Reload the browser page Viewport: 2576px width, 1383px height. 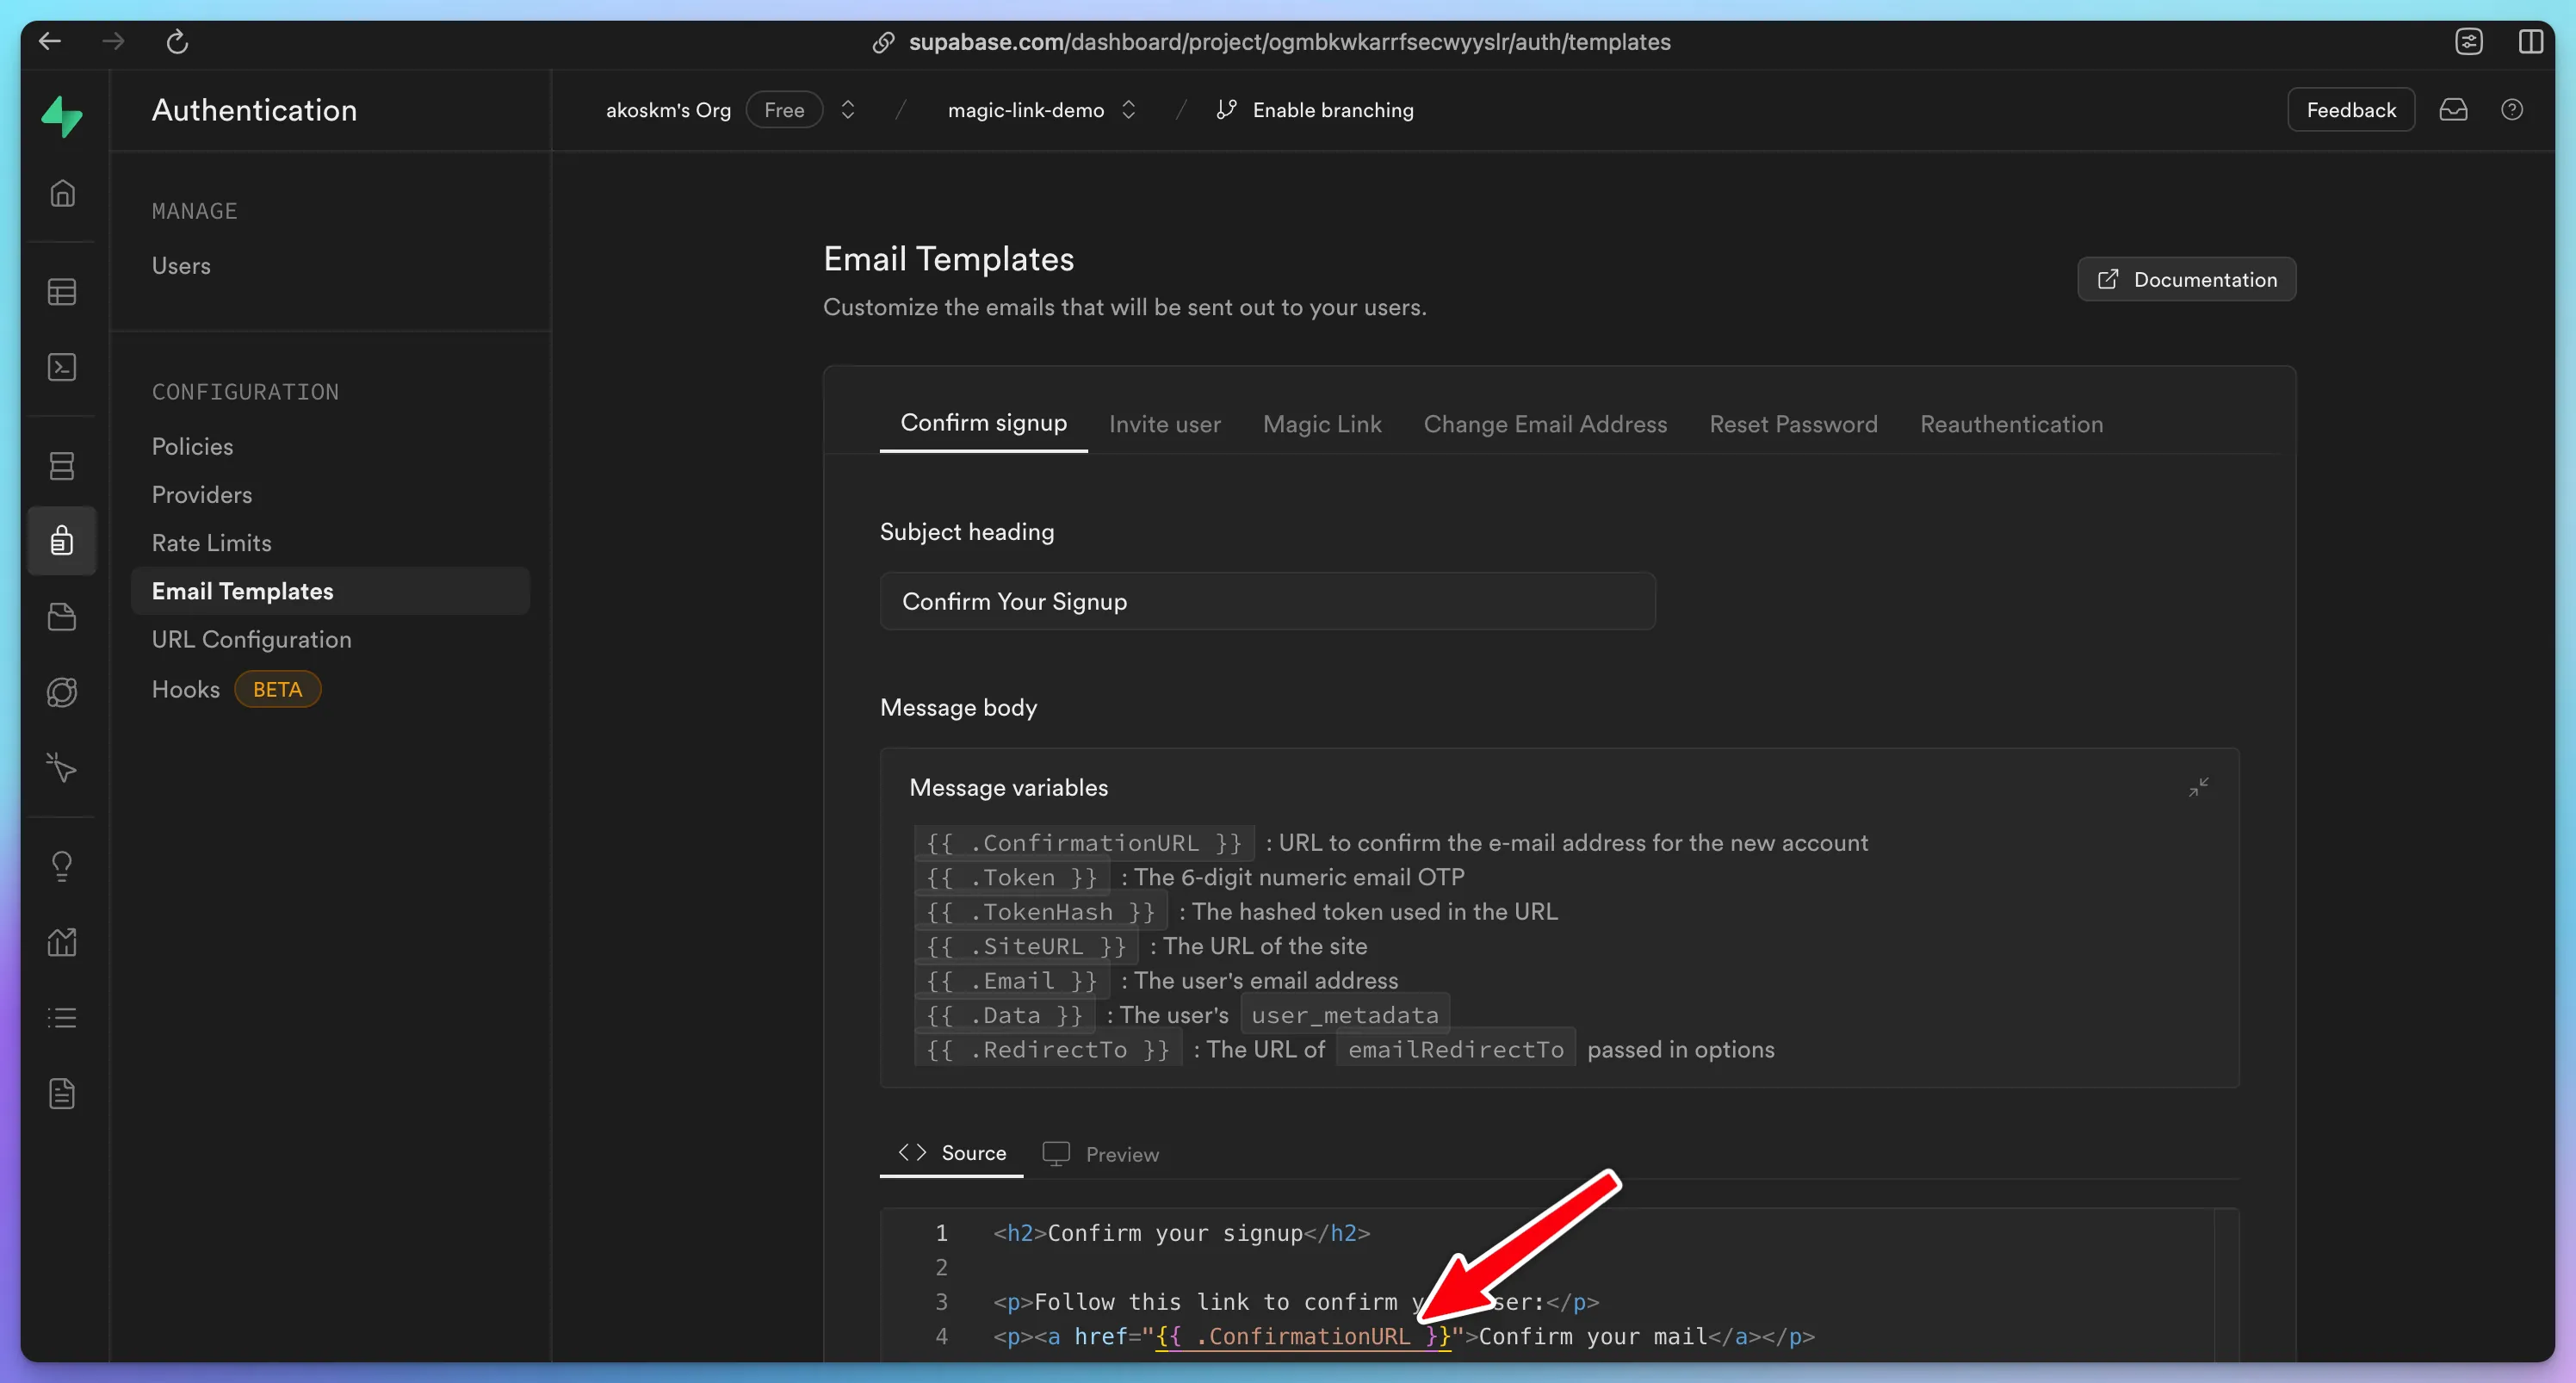coord(177,41)
